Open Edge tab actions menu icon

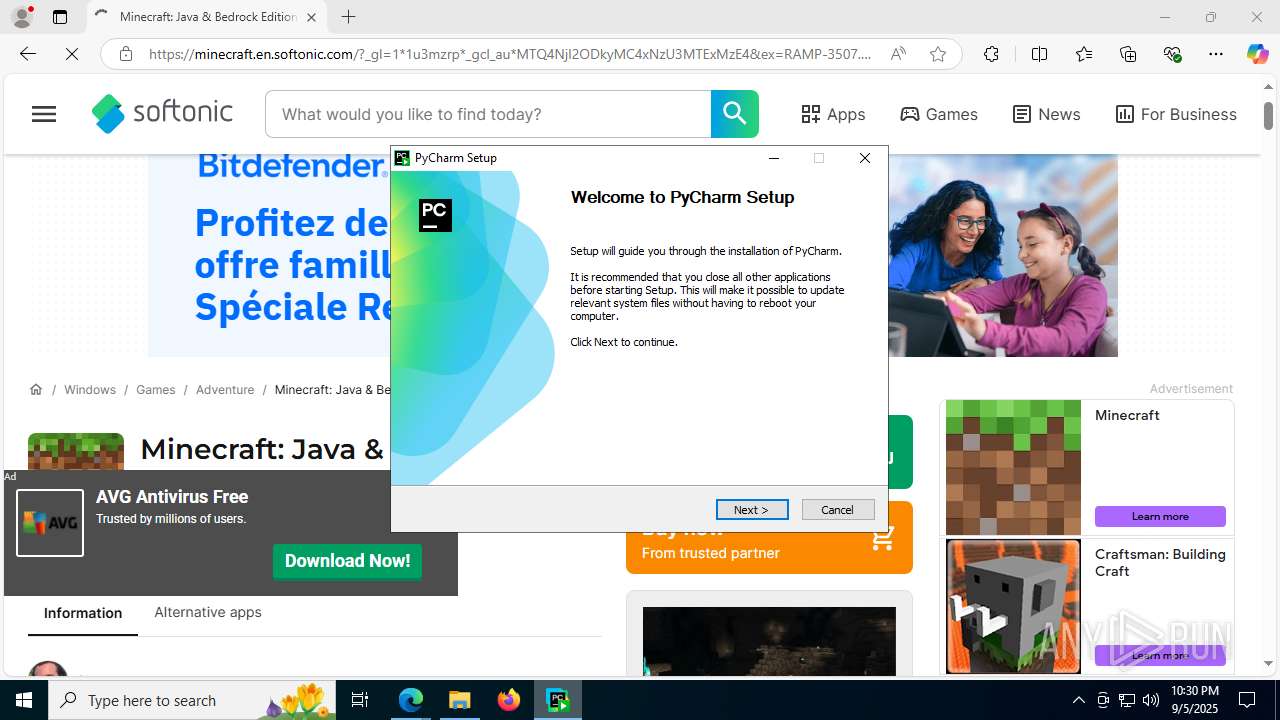pyautogui.click(x=60, y=17)
